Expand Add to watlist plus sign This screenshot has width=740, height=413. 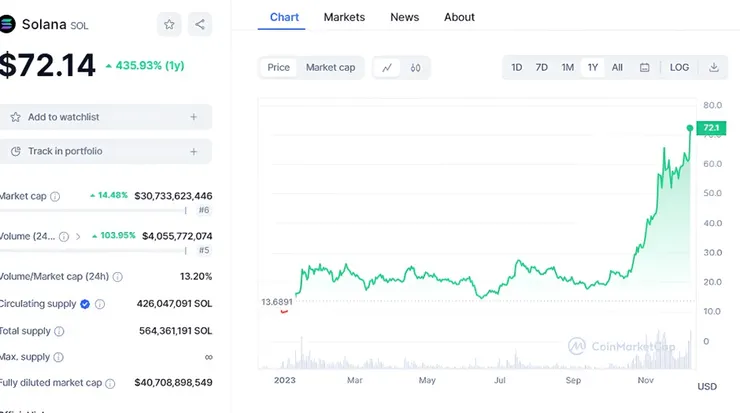point(193,117)
